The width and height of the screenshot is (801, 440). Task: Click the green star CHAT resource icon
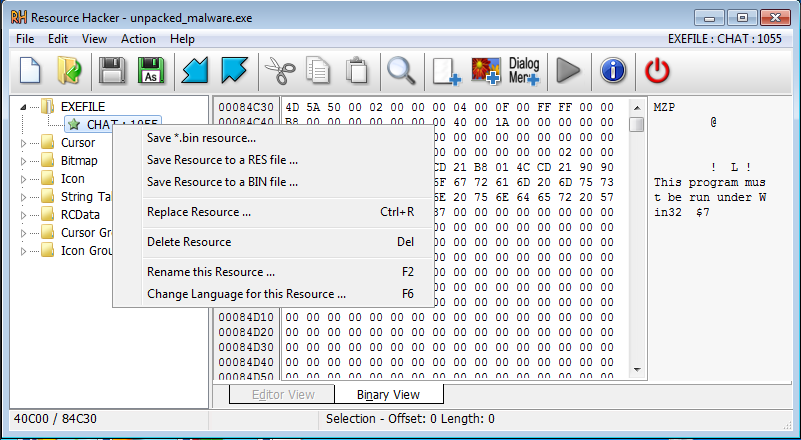click(75, 124)
